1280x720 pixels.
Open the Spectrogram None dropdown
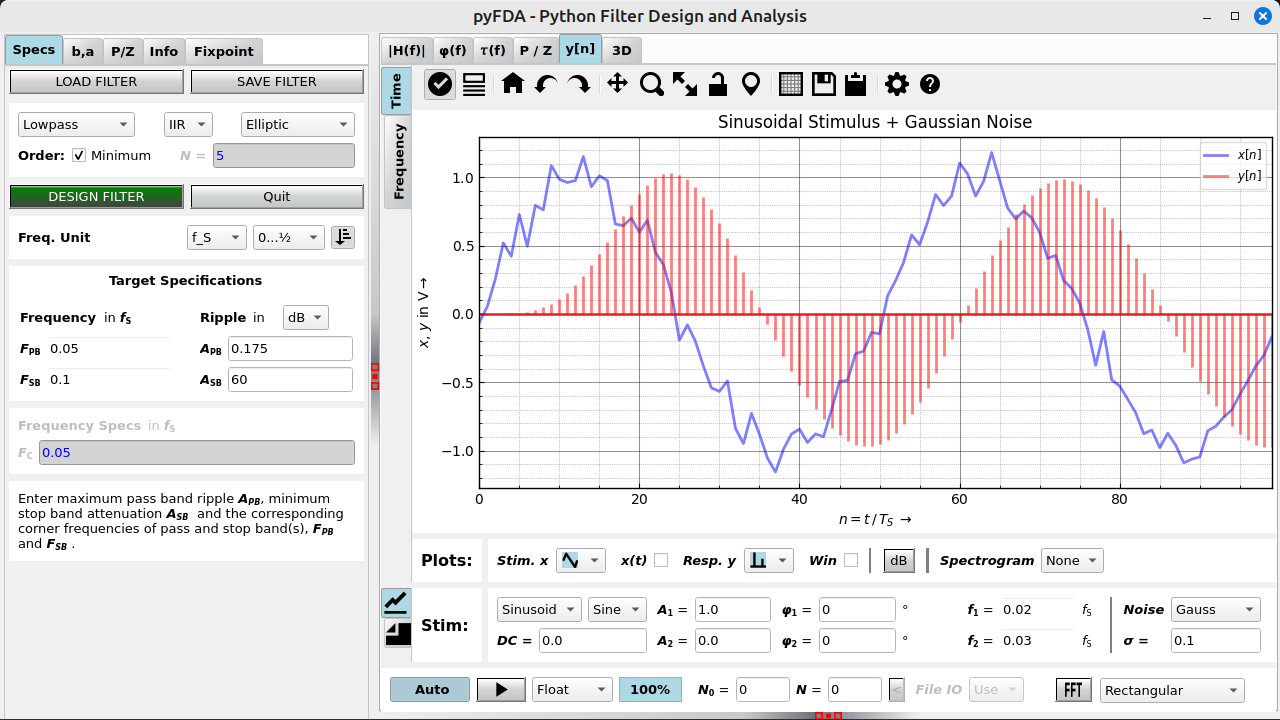(1072, 560)
